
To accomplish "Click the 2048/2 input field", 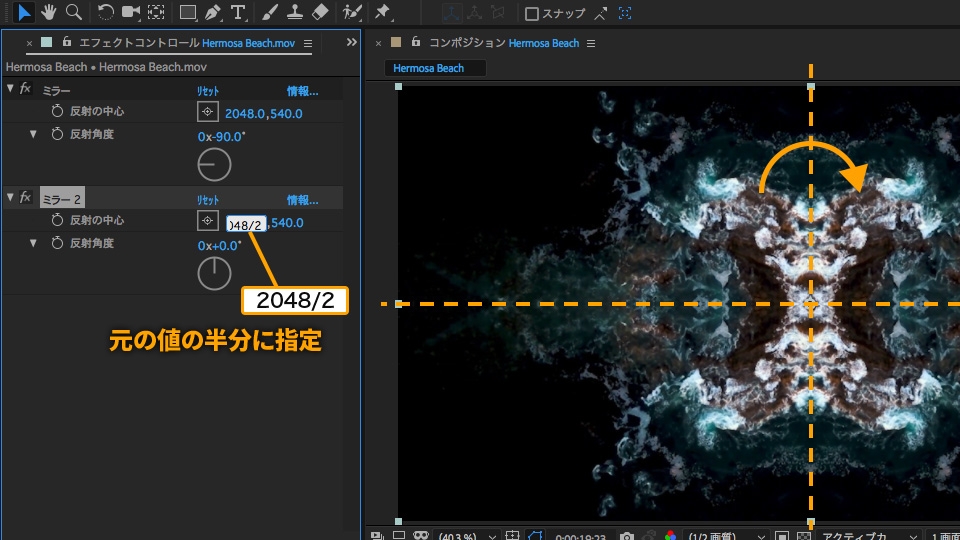I will tap(246, 224).
